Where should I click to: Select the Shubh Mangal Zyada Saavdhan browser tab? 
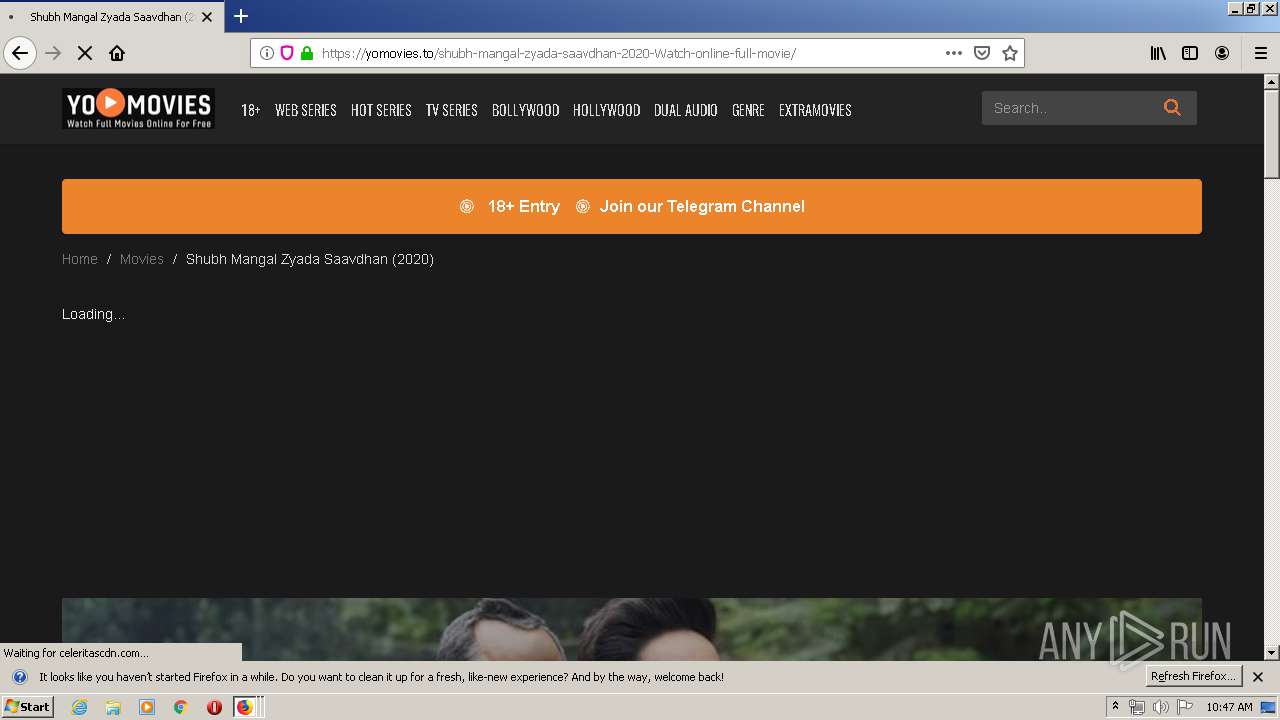point(112,17)
